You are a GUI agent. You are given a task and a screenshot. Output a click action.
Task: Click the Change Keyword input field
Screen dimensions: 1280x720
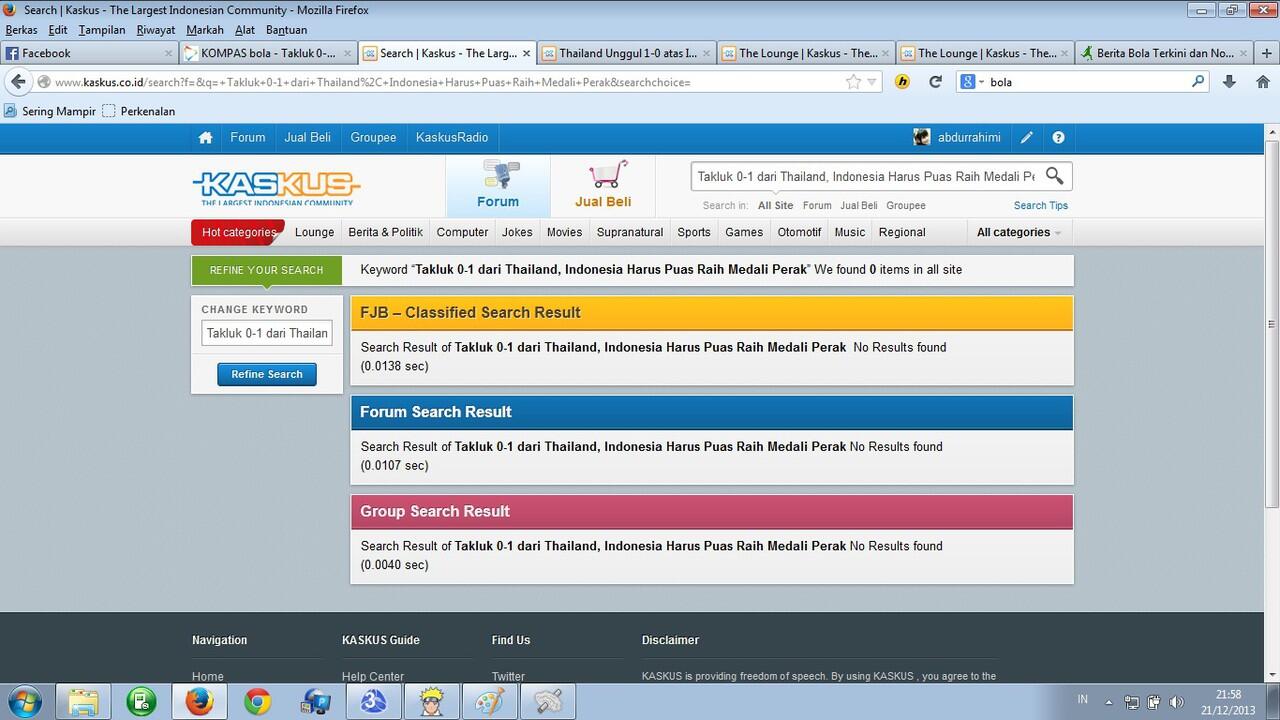[267, 333]
